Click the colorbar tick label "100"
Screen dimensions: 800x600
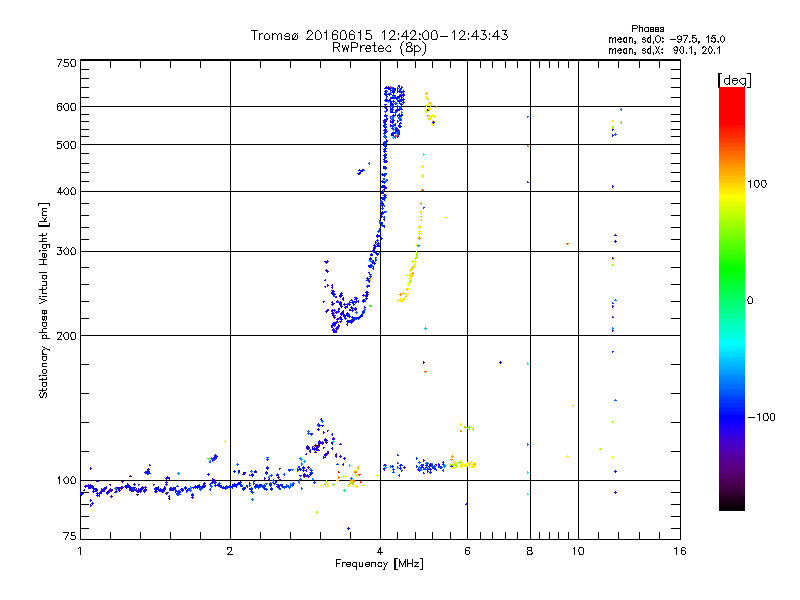[x=757, y=184]
